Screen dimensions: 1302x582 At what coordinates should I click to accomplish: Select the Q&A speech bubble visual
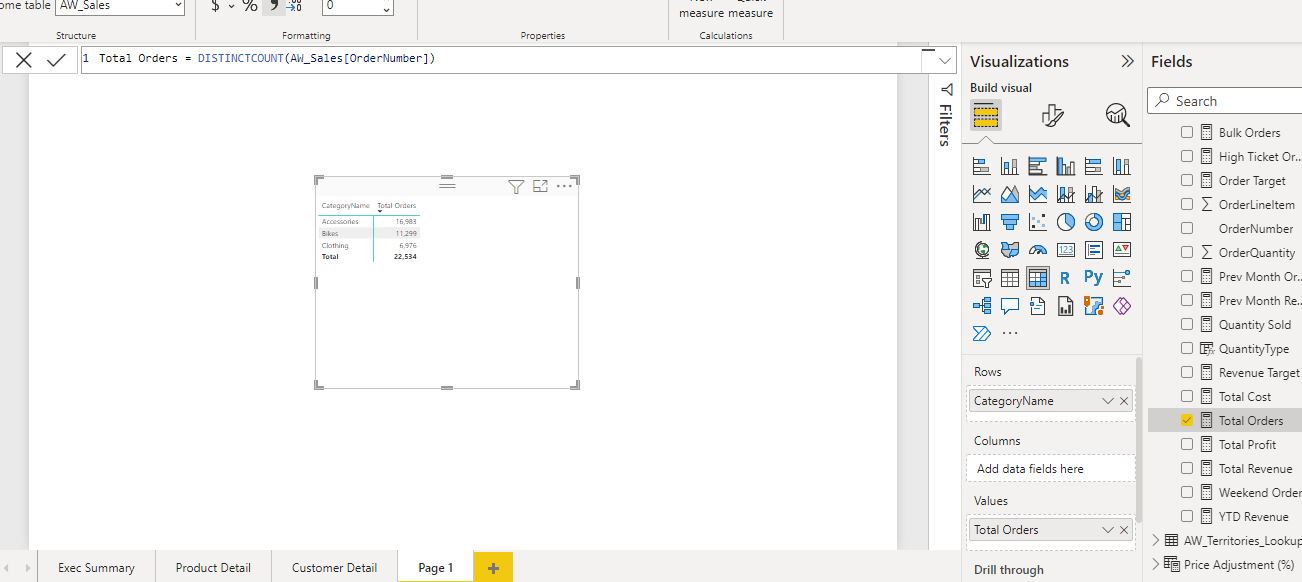click(x=1010, y=306)
